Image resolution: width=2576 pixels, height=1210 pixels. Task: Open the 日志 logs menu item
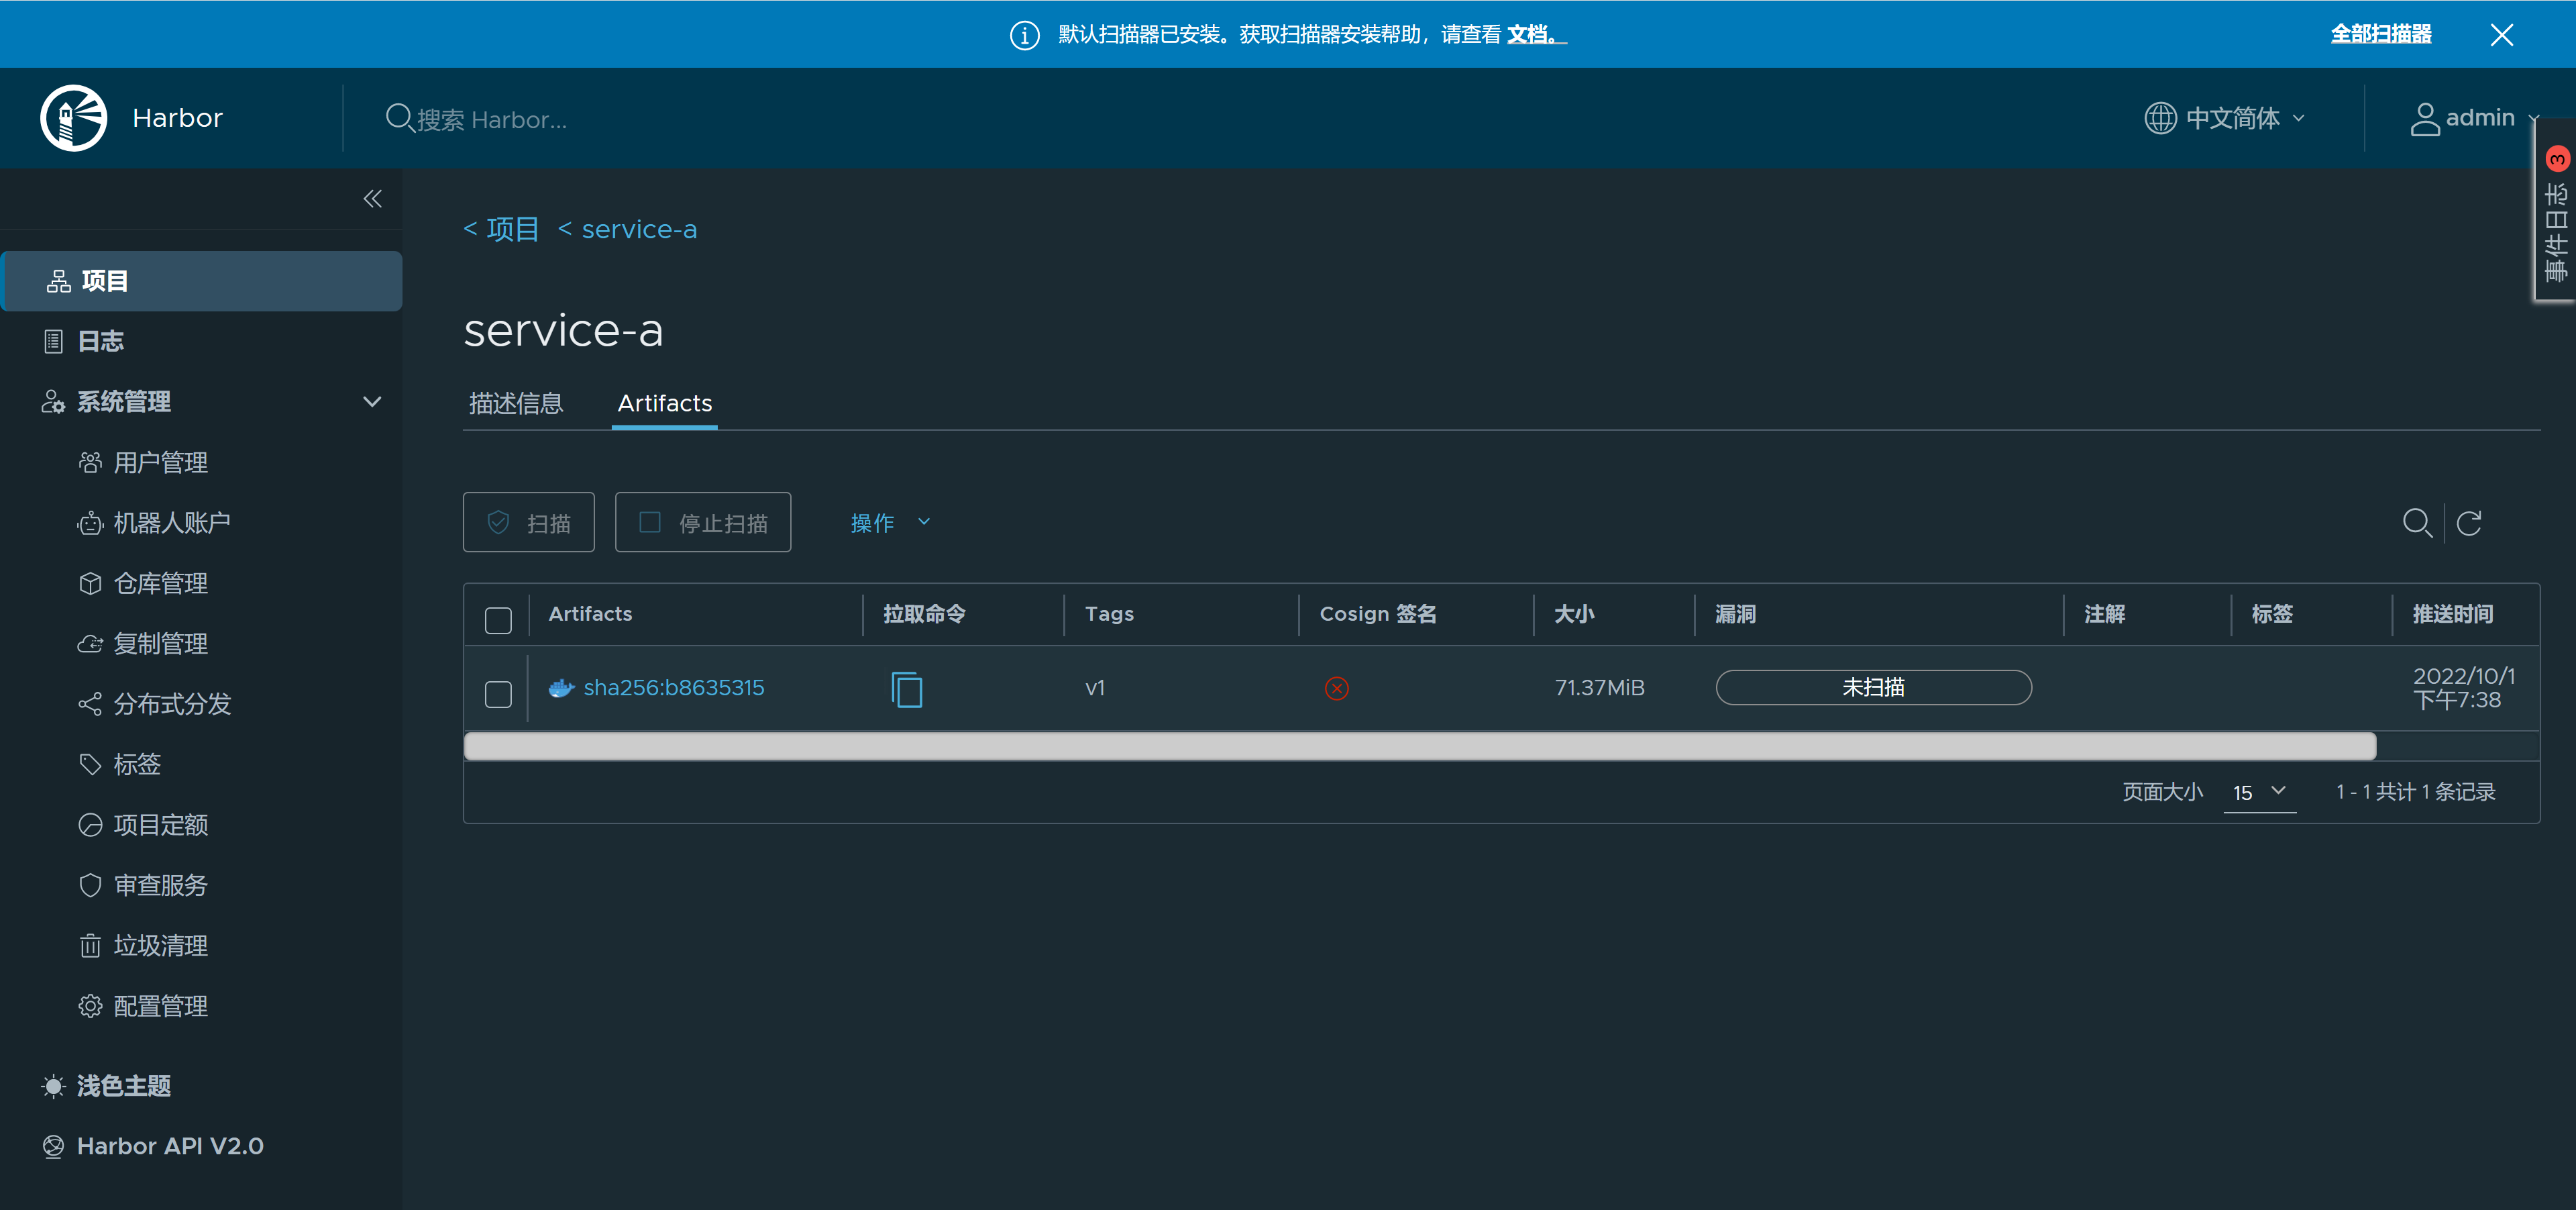pos(100,341)
